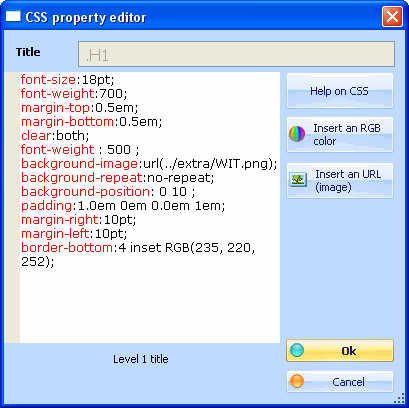The width and height of the screenshot is (409, 408).
Task: Open Help on CSS
Action: [340, 91]
